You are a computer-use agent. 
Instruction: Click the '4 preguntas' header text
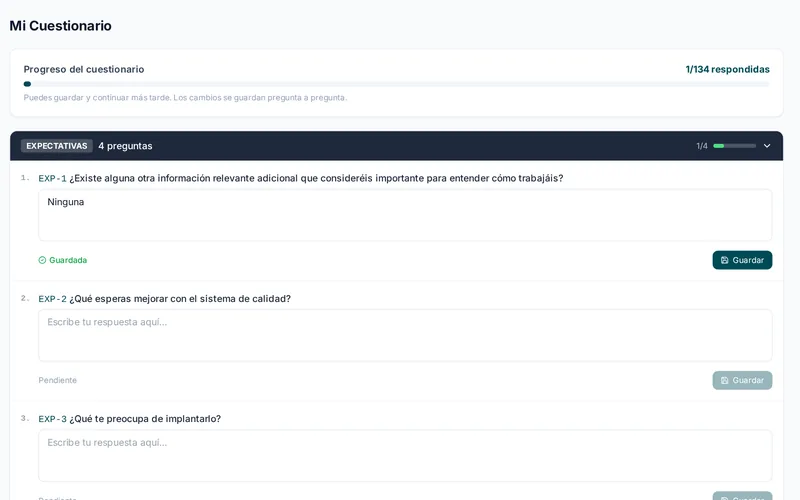point(125,146)
